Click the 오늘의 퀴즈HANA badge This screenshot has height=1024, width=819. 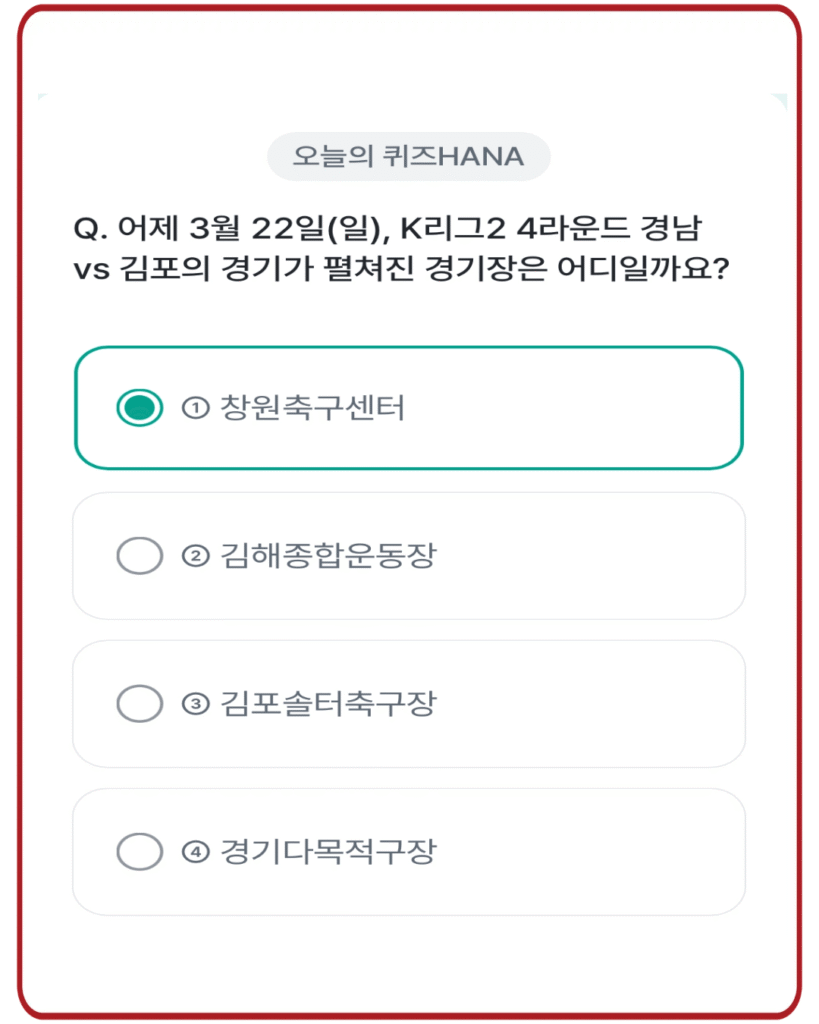[408, 156]
